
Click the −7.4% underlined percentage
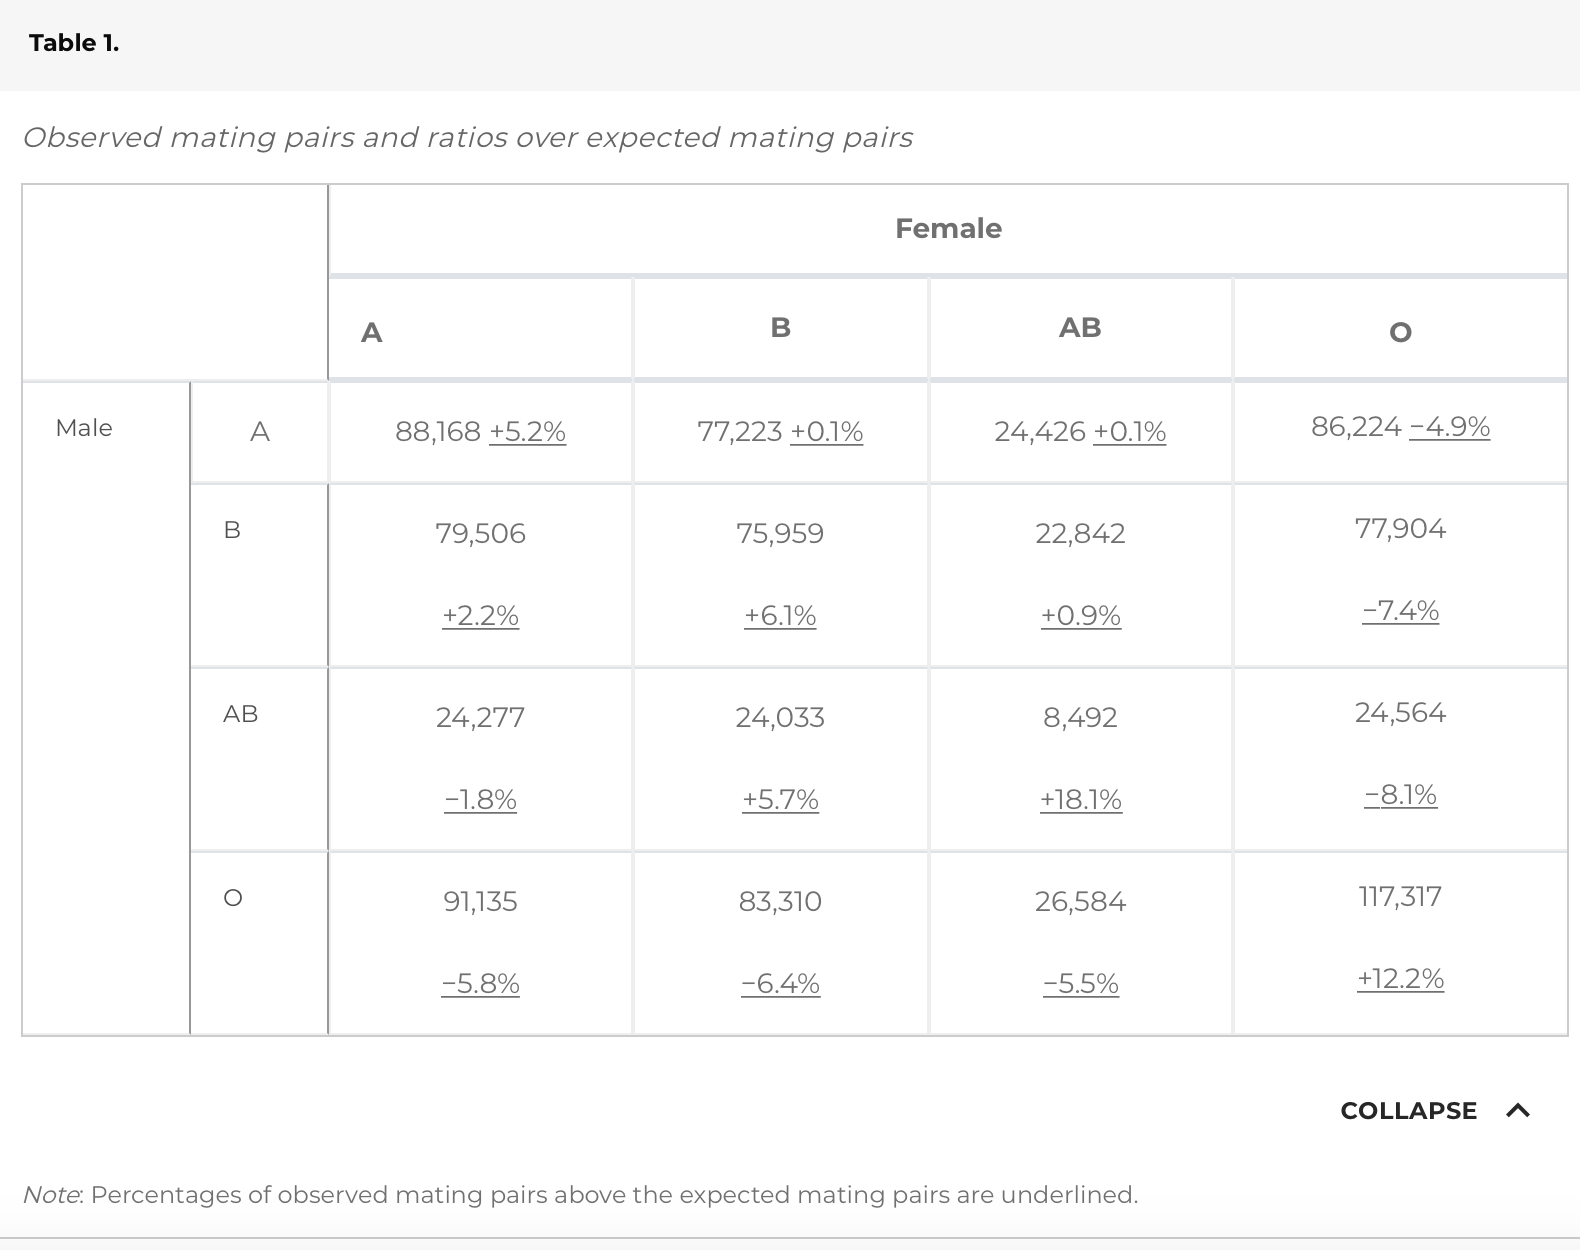(1400, 611)
